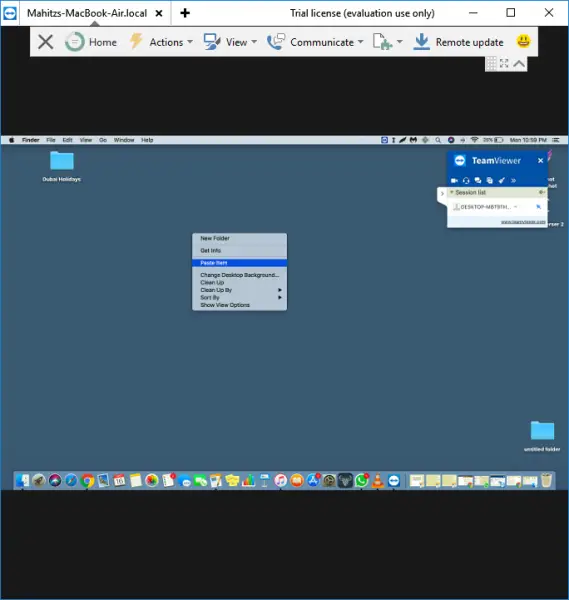
Task: Click Change Desktop Background menu entry
Action: tap(240, 275)
